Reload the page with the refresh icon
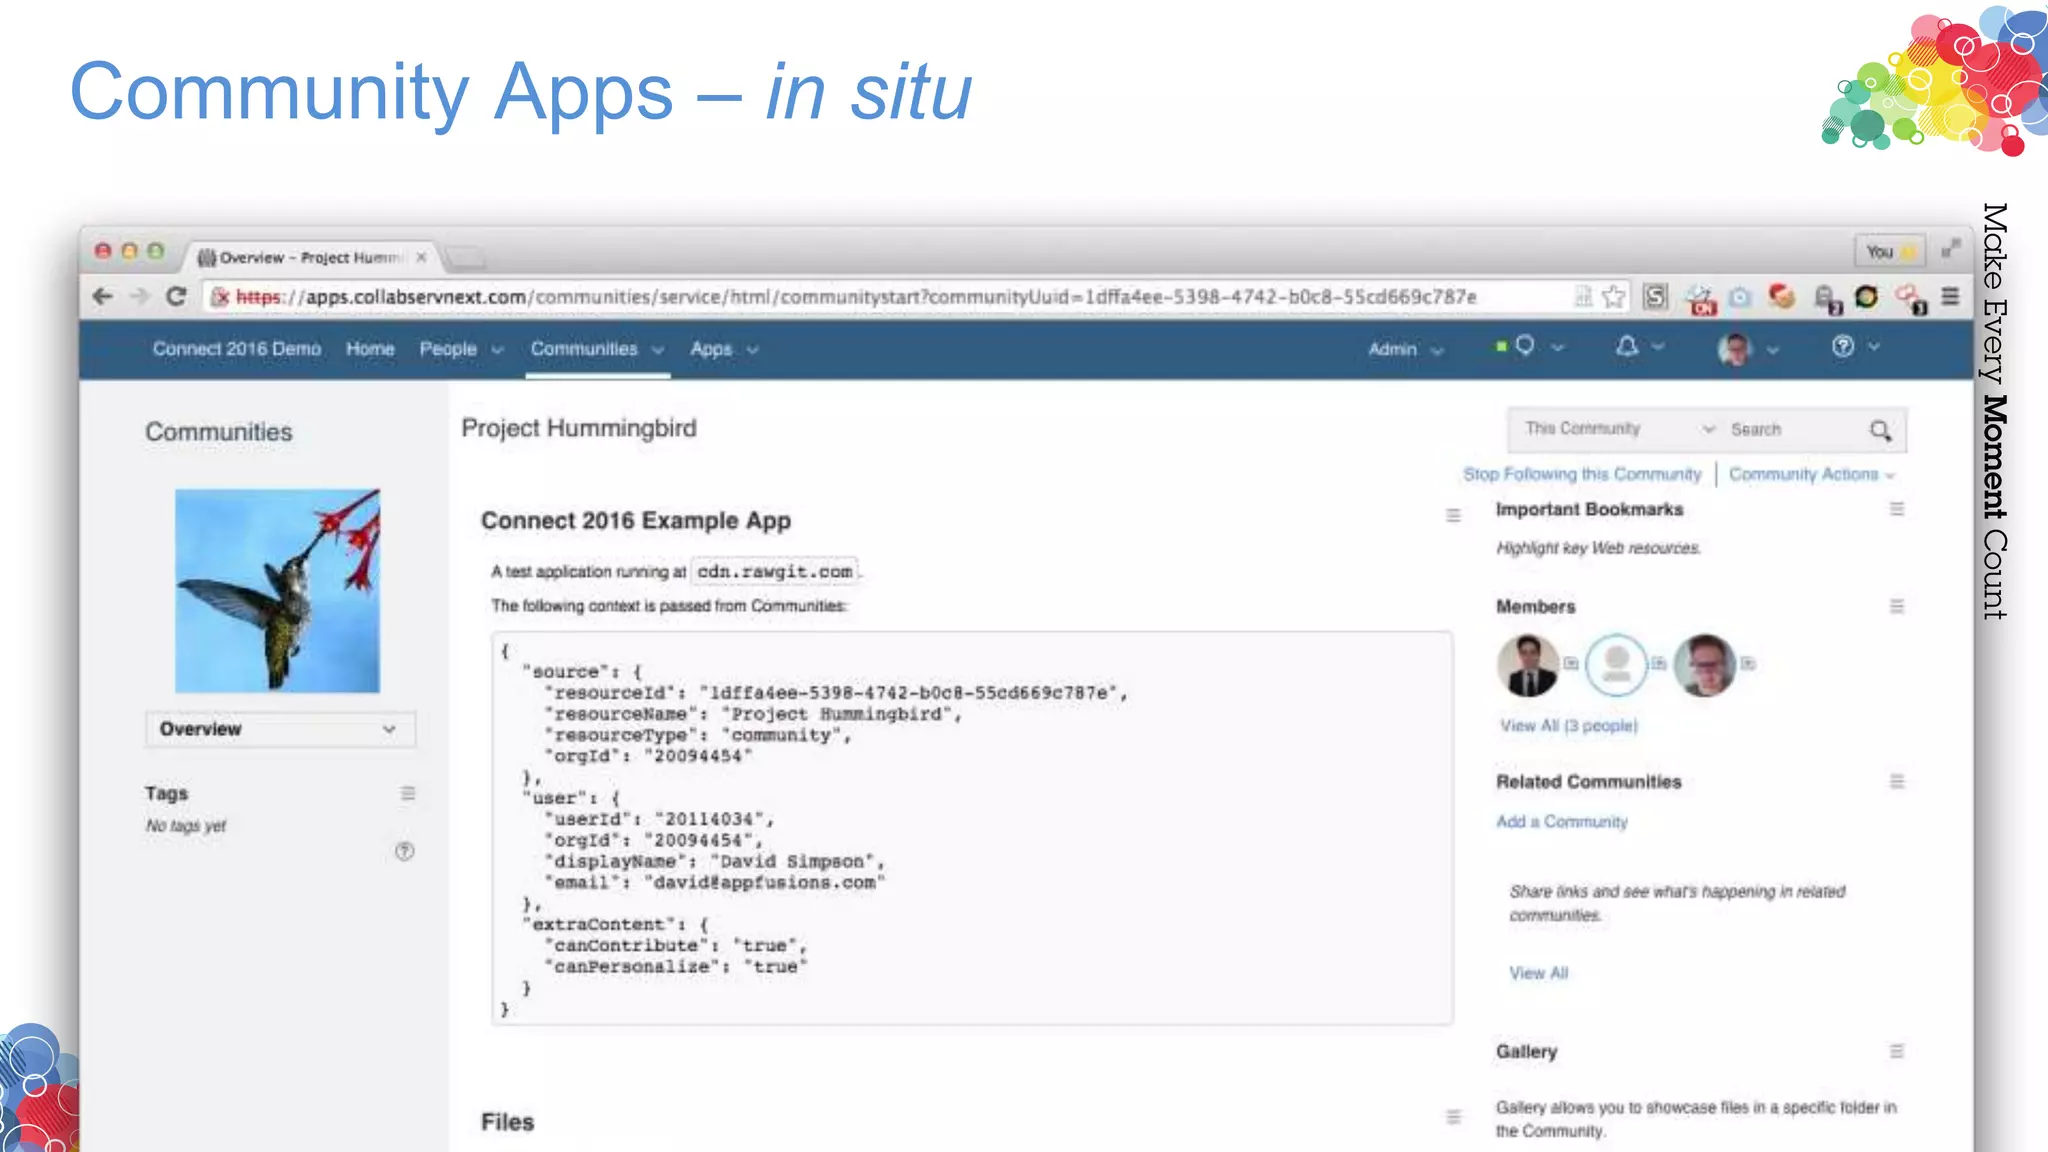Image resolution: width=2048 pixels, height=1152 pixels. tap(176, 296)
